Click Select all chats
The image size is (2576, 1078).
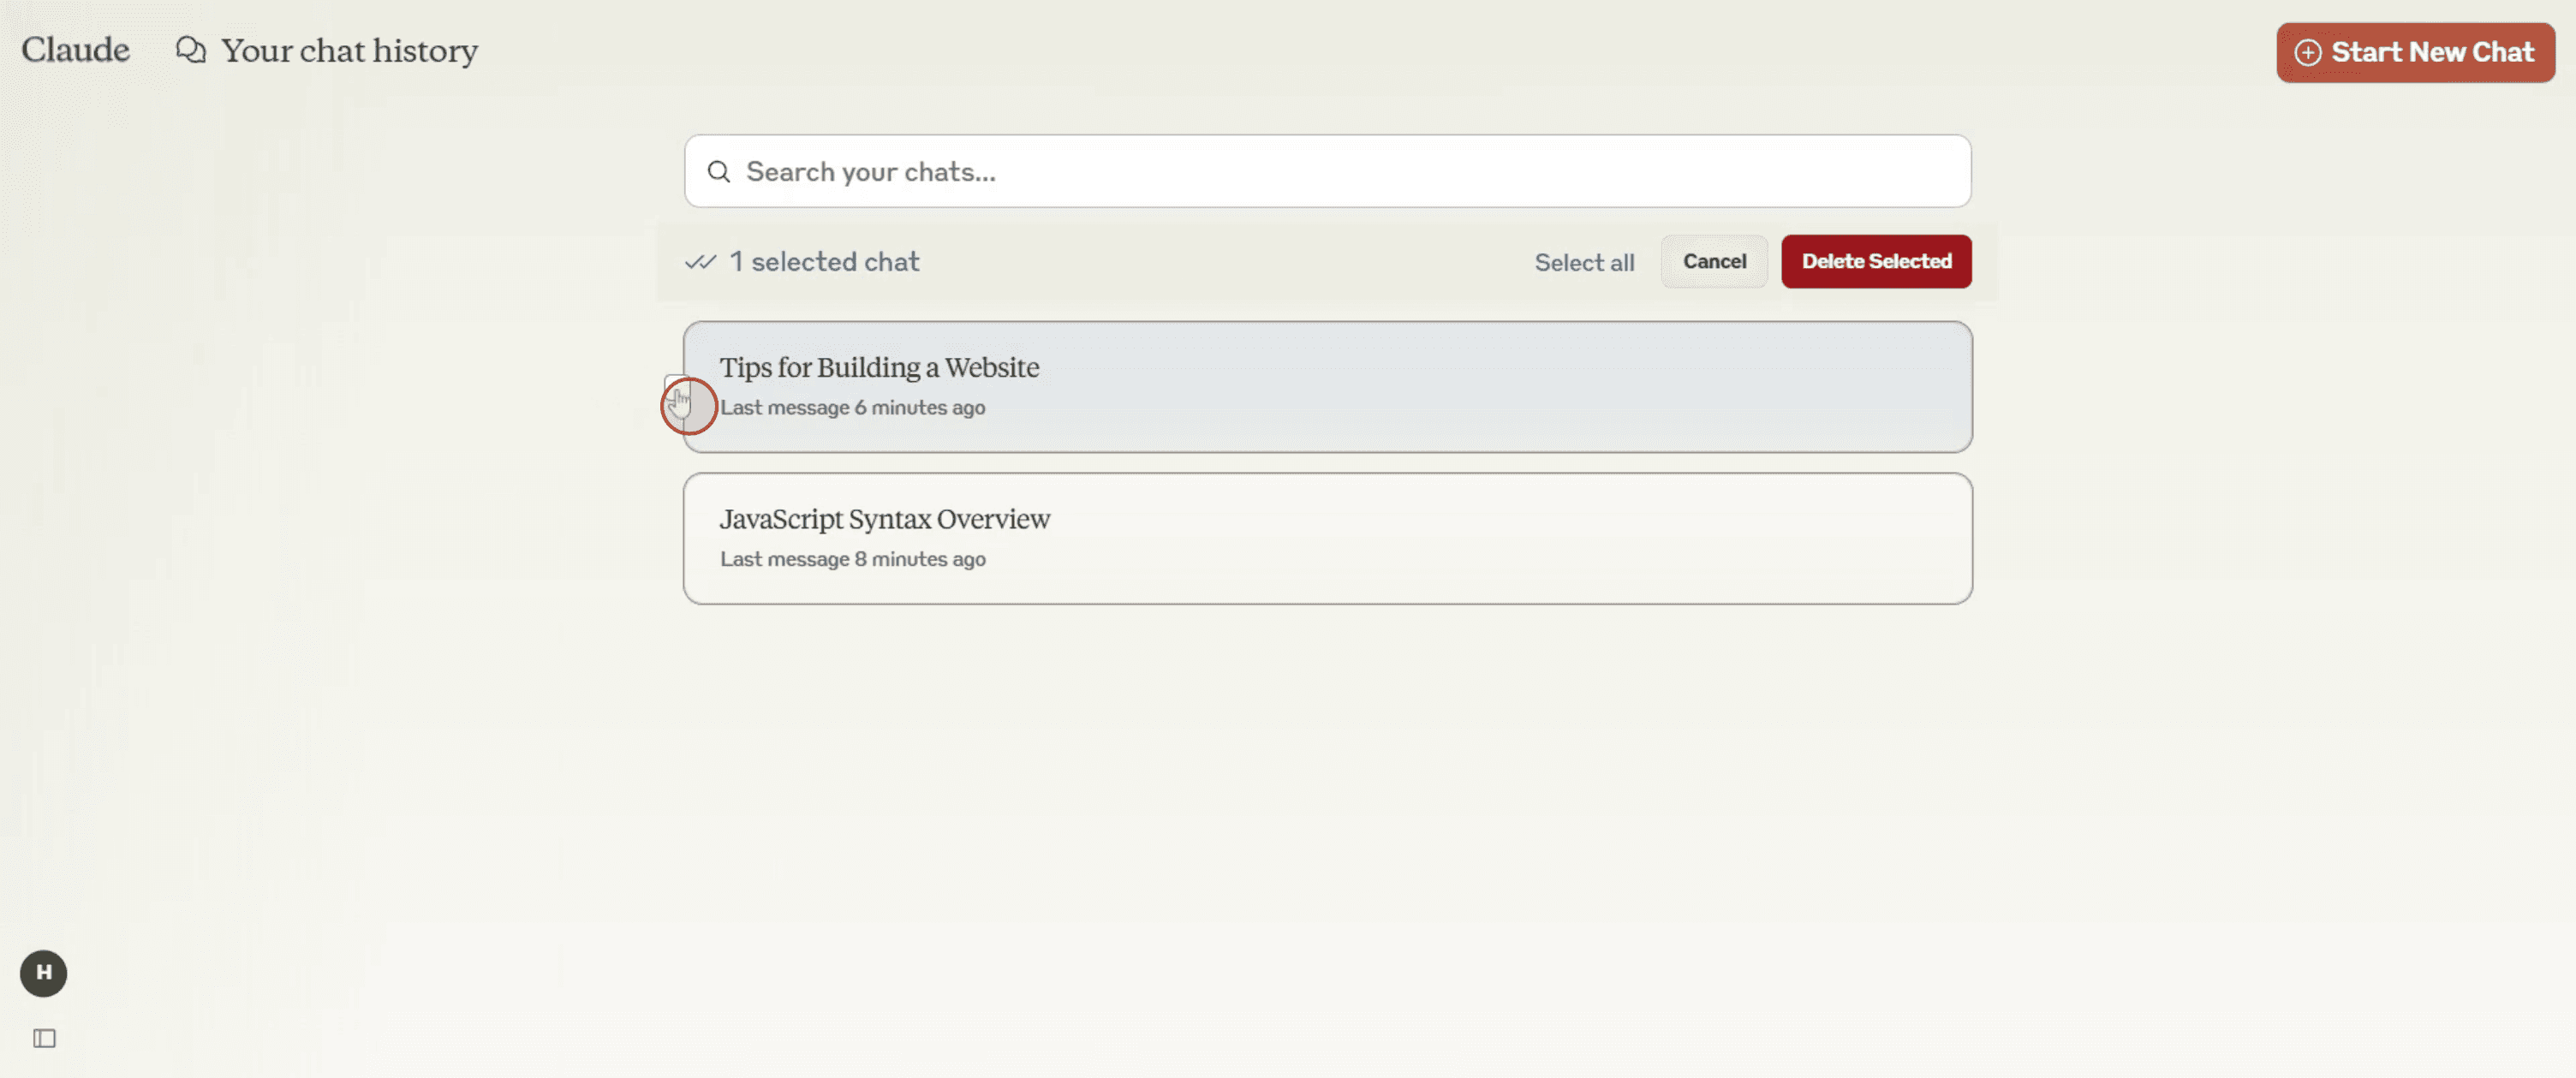click(1584, 262)
